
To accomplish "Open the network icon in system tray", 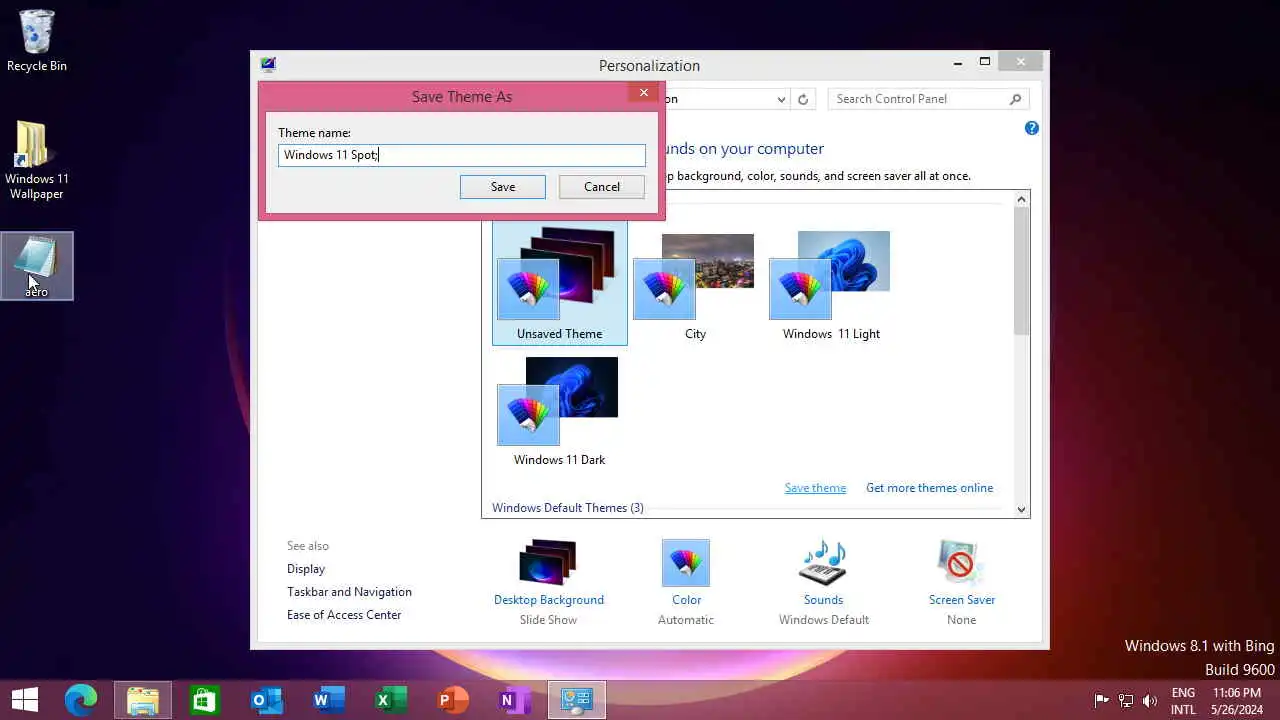I will pos(1126,701).
